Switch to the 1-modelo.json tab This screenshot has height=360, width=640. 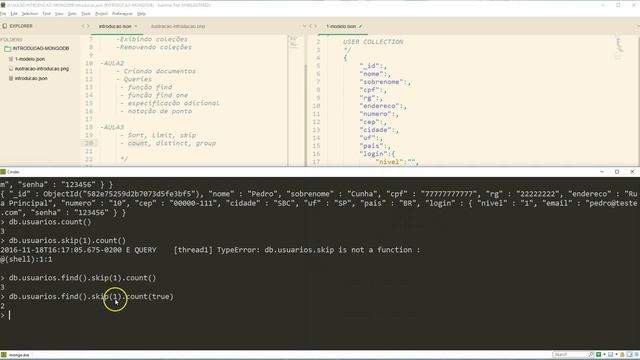click(341, 26)
